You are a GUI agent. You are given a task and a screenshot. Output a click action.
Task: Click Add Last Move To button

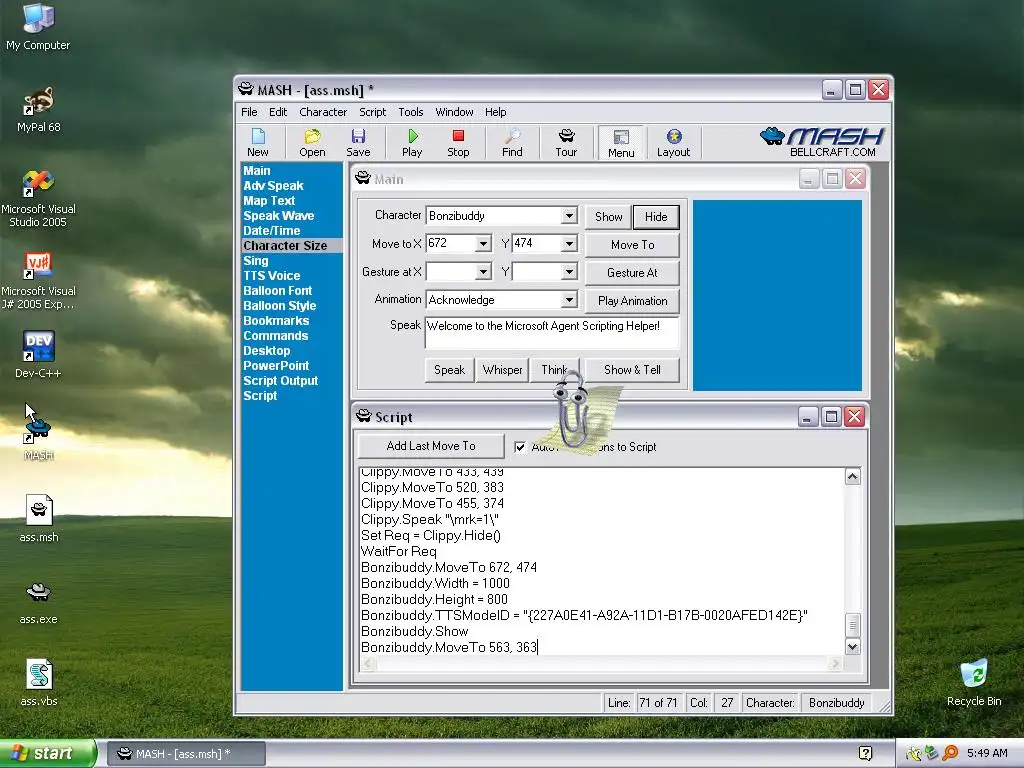pos(431,446)
